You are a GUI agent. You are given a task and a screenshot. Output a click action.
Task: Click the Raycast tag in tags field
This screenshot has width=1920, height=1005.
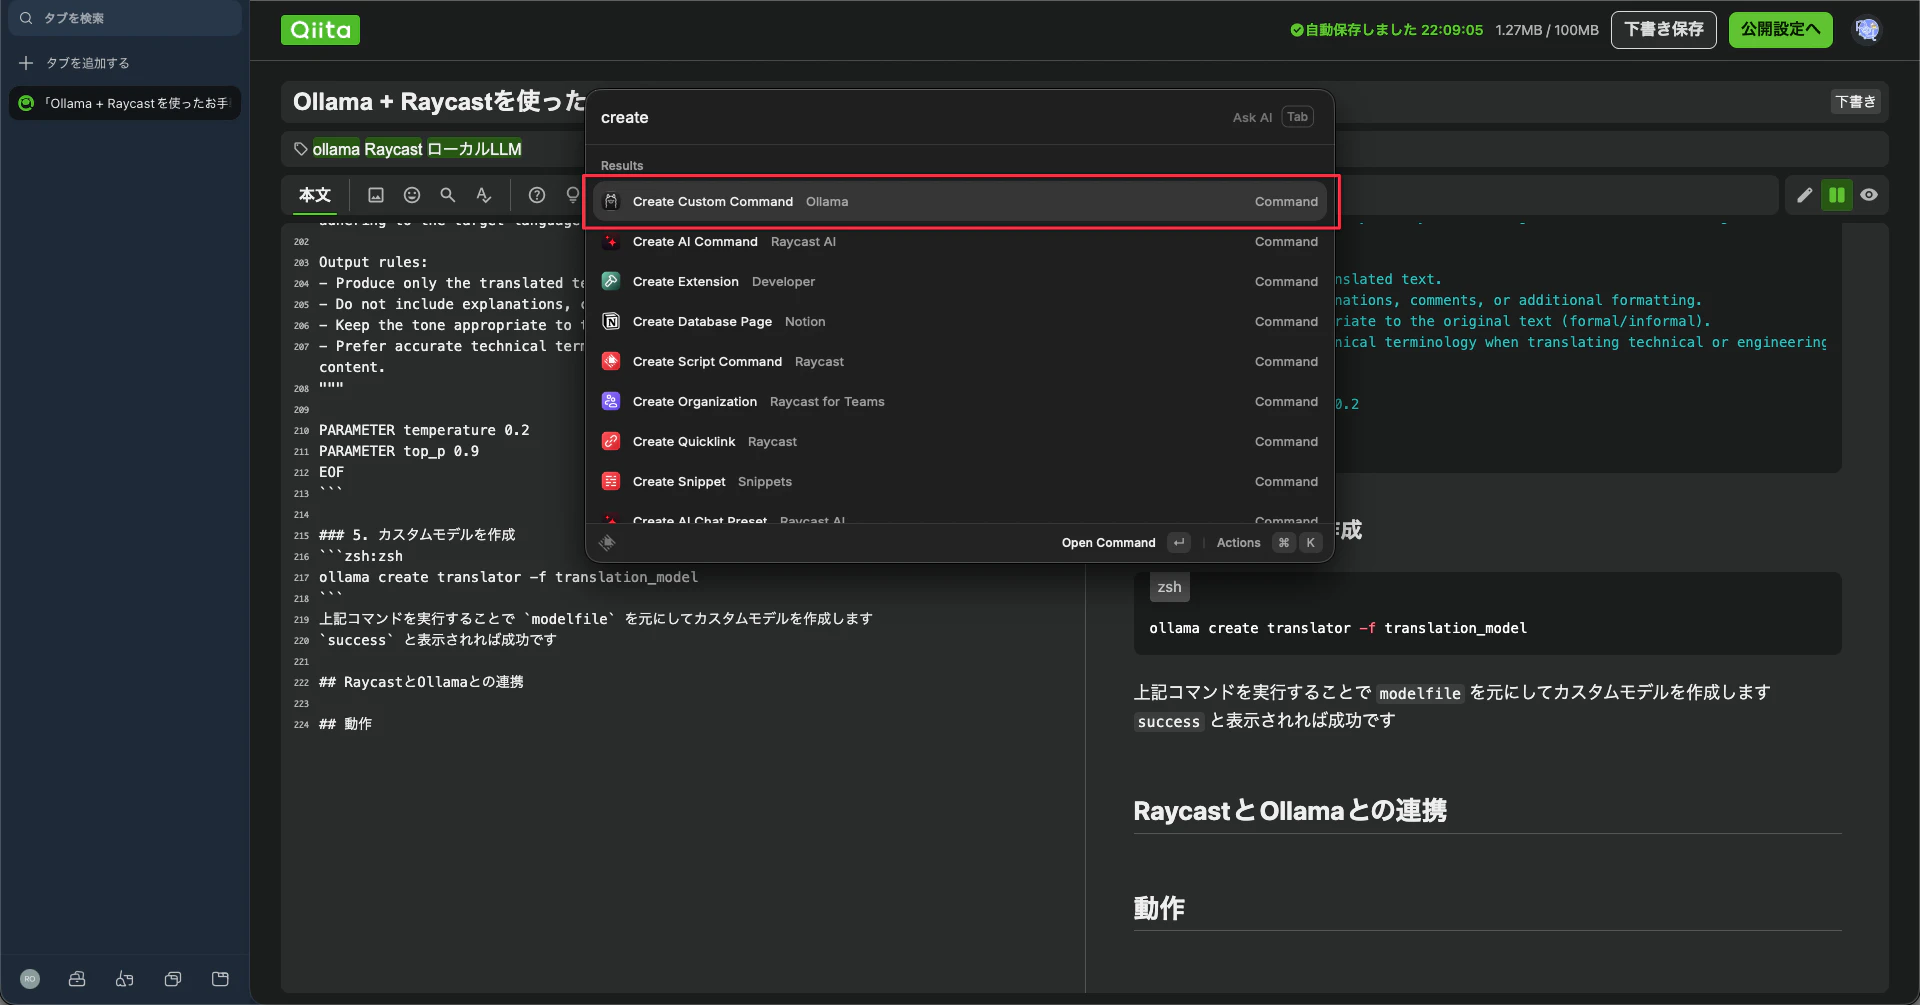pyautogui.click(x=394, y=149)
